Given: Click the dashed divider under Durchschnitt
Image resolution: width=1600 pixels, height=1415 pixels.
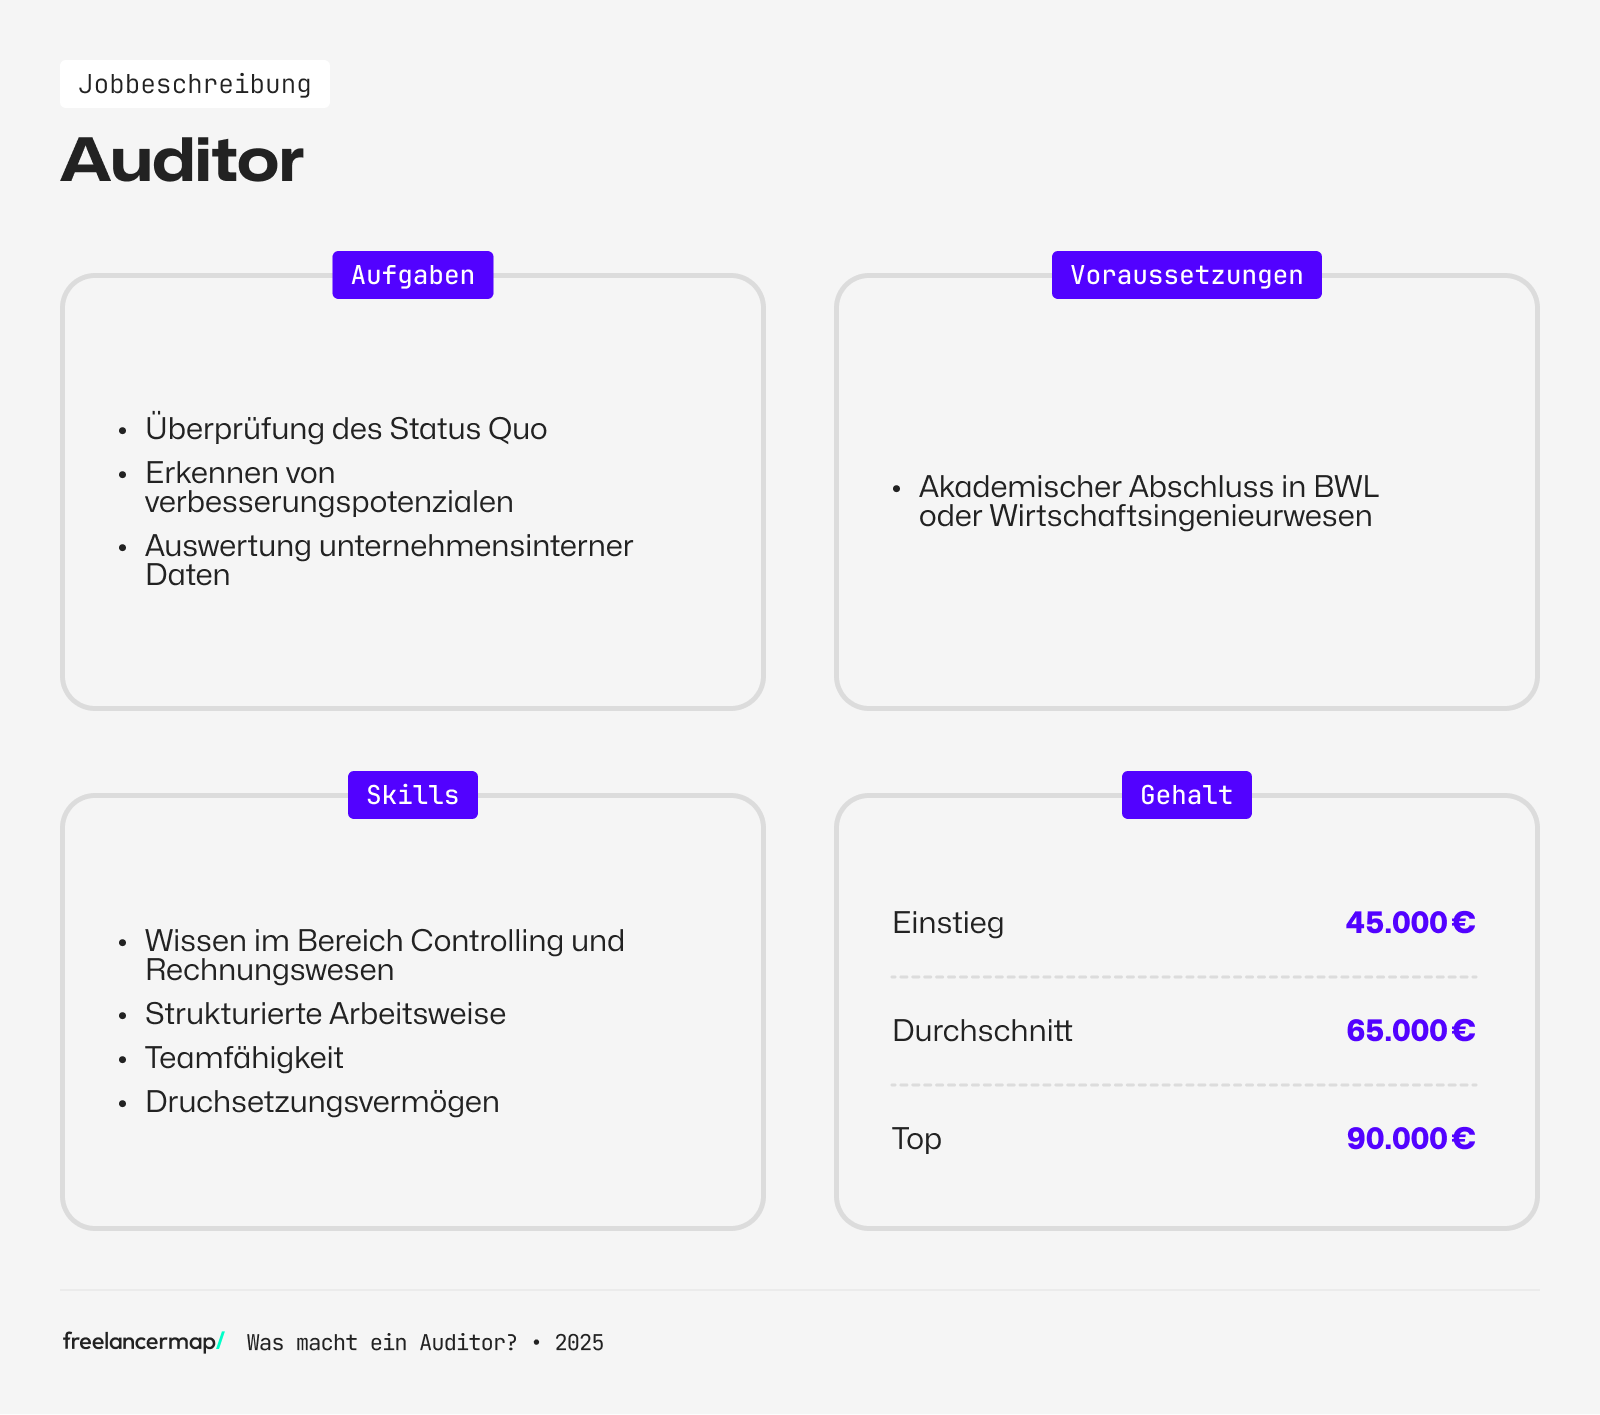Looking at the screenshot, I should coord(1184,1083).
